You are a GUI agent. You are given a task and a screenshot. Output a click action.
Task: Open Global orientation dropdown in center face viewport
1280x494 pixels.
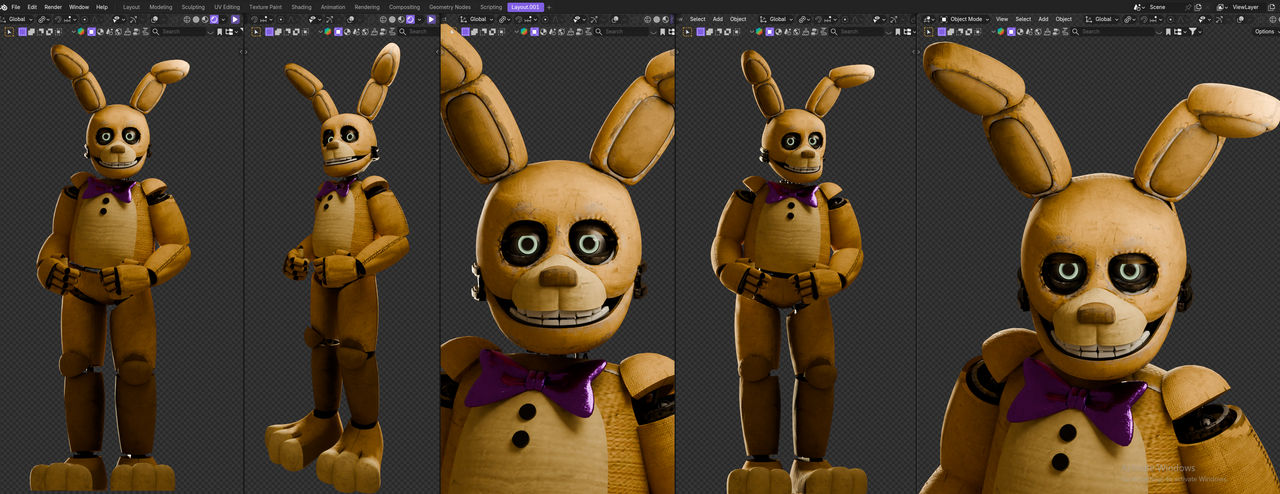(478, 19)
